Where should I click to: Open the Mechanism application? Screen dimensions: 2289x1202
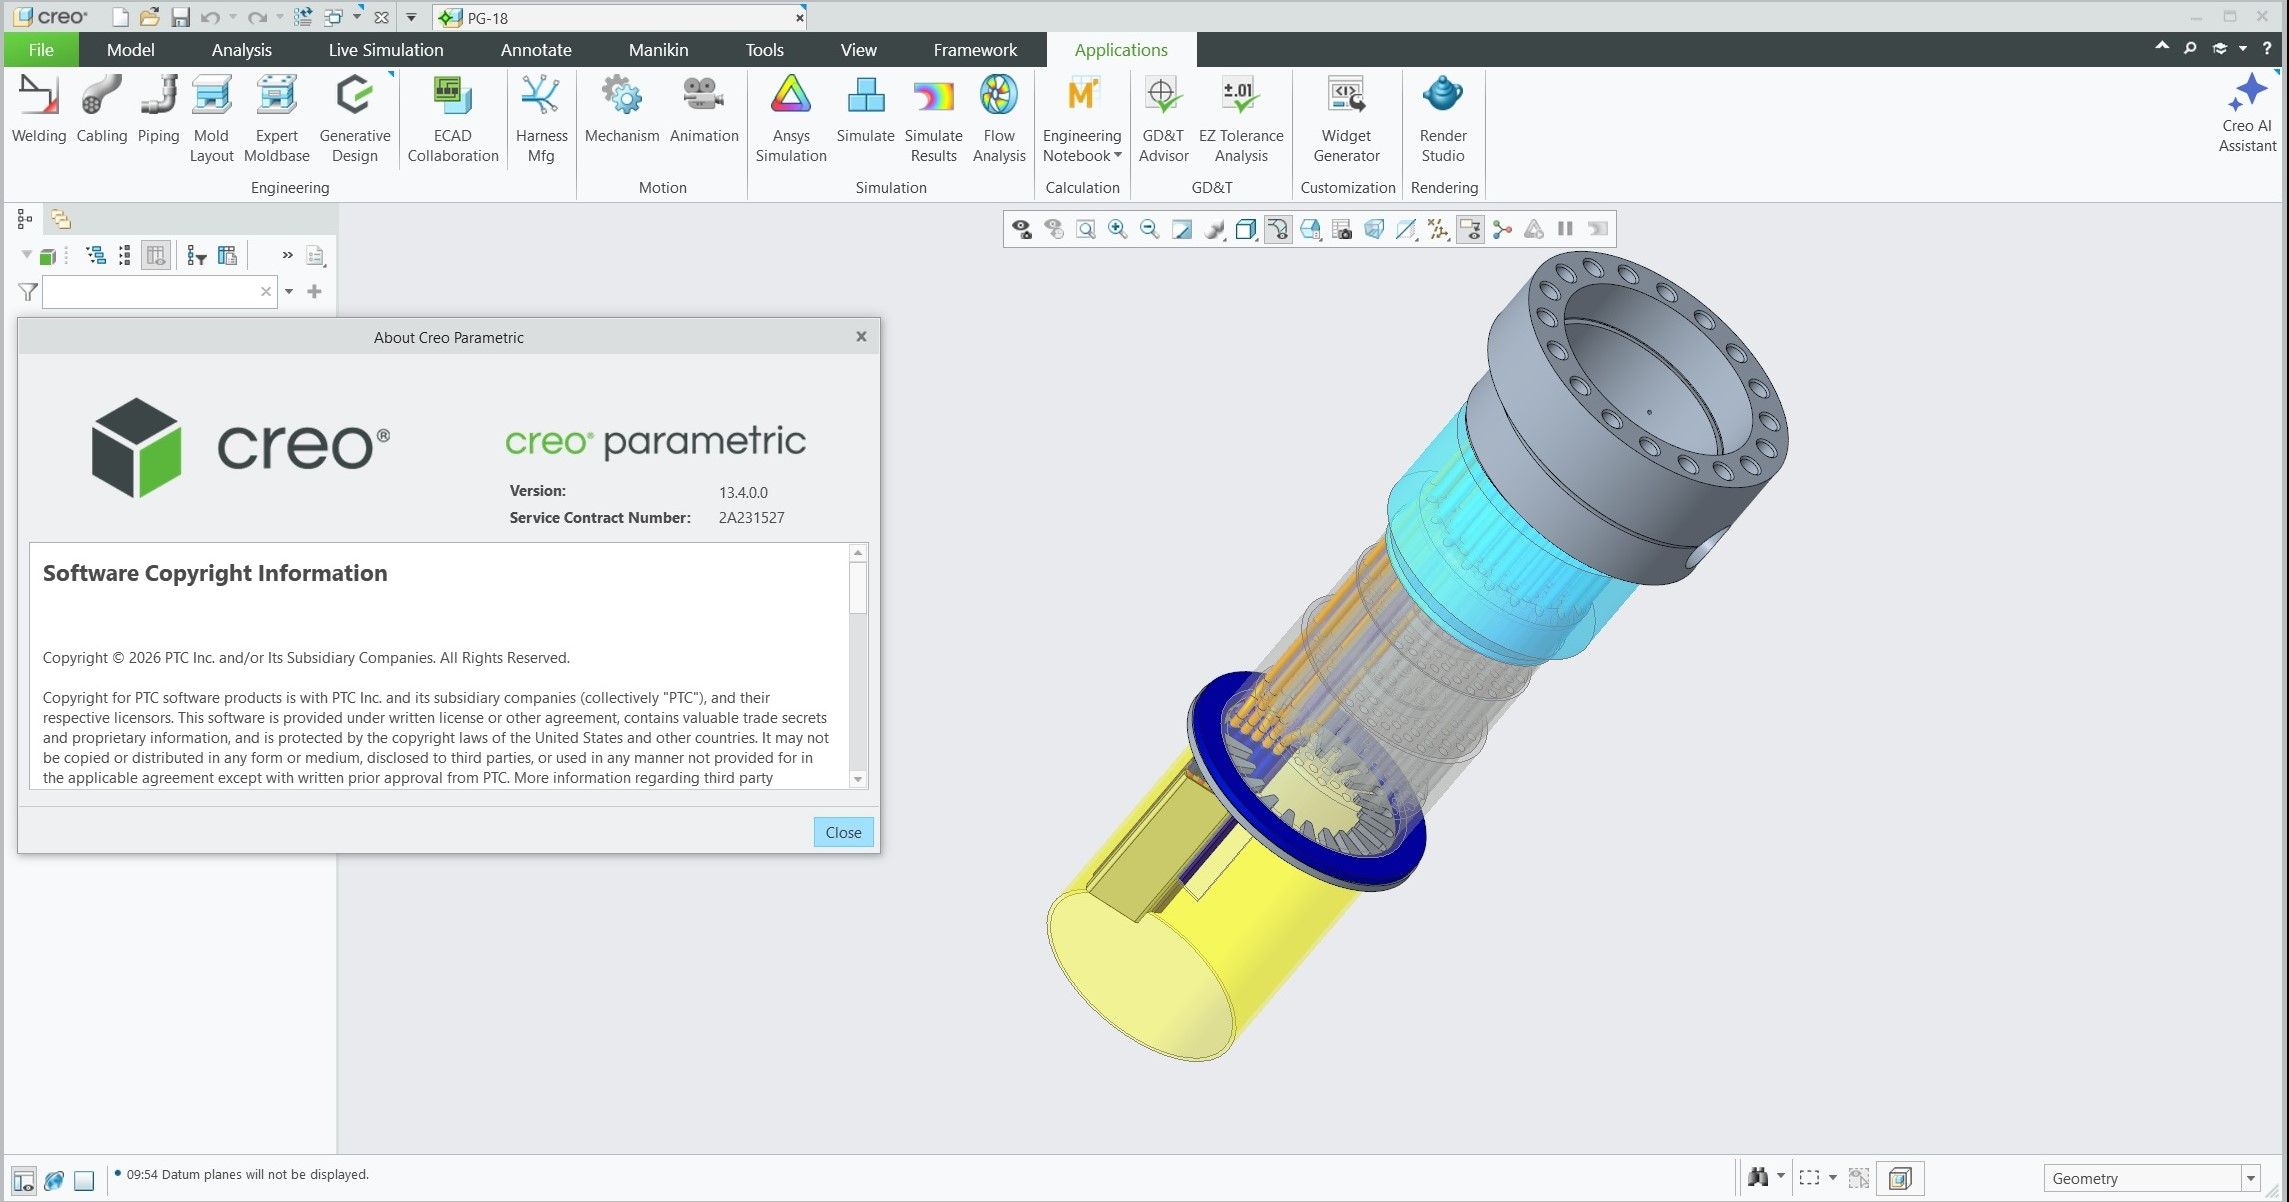click(x=622, y=110)
